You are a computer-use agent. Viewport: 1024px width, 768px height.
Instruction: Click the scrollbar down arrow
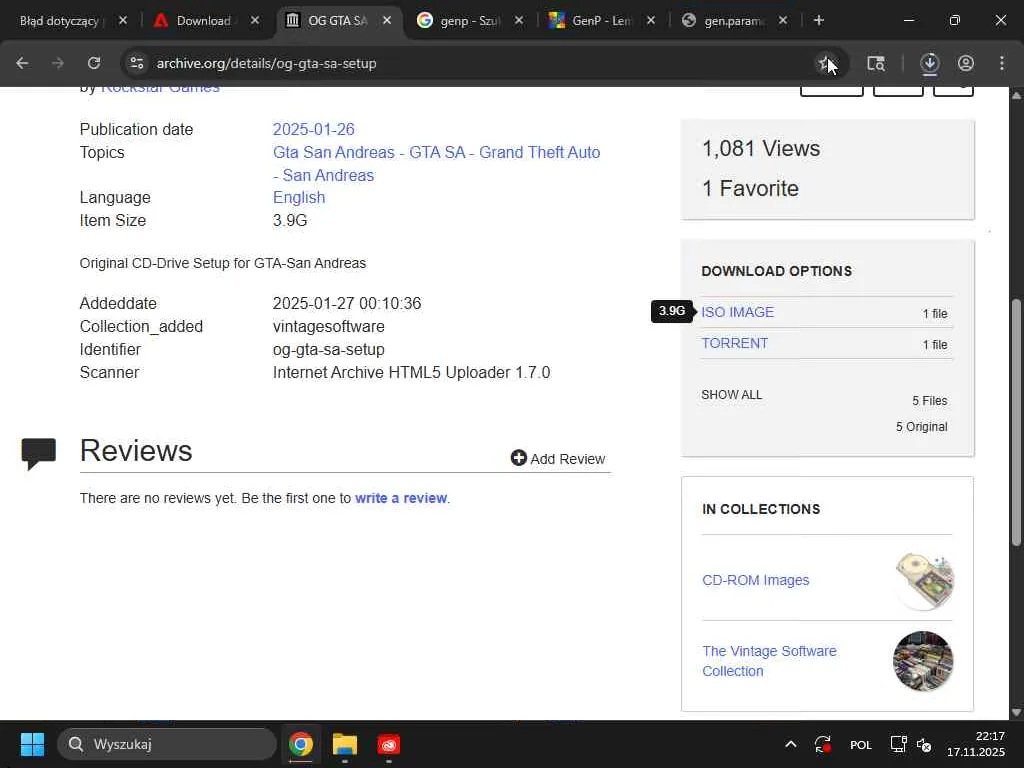pyautogui.click(x=1016, y=712)
